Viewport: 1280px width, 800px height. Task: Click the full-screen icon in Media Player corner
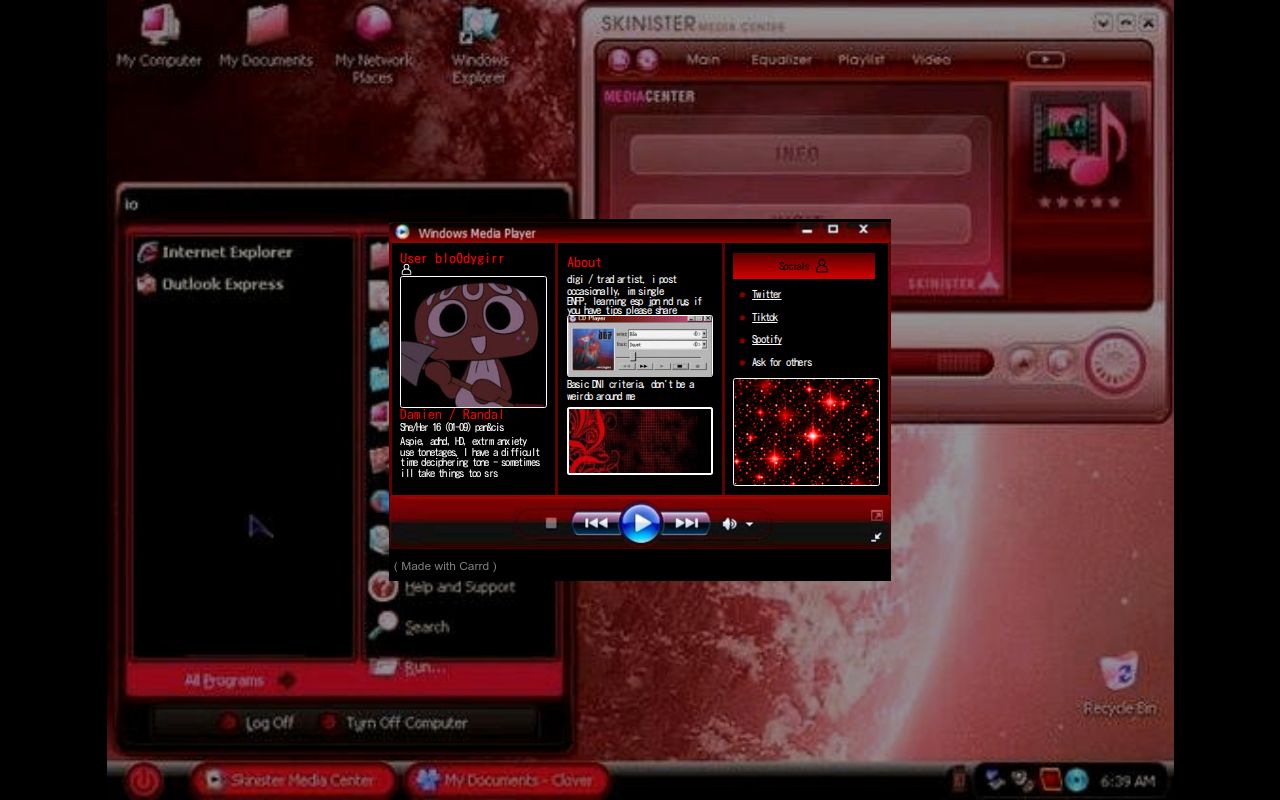[877, 515]
